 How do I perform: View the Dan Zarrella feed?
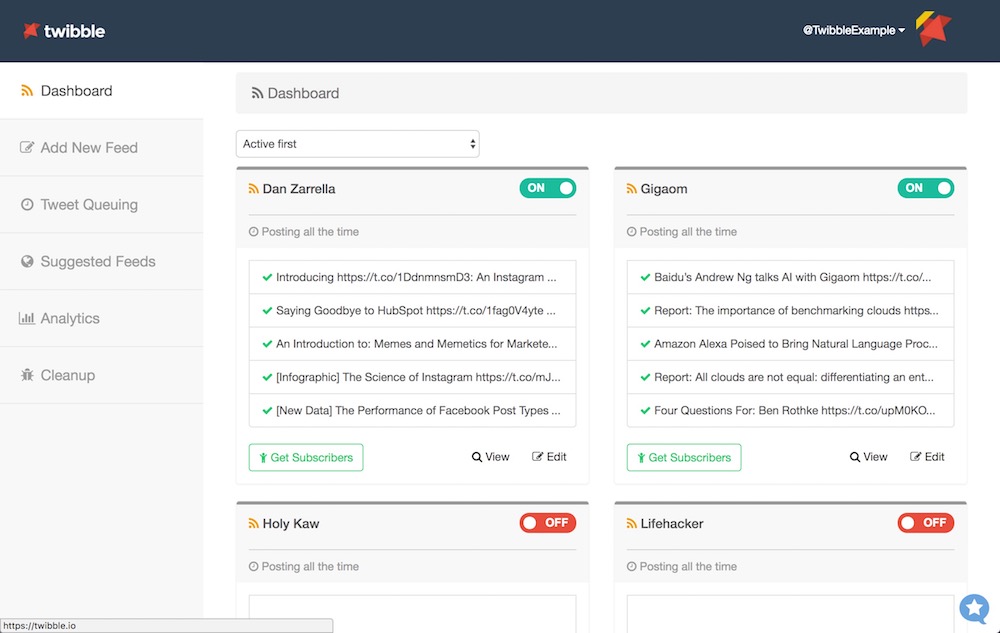tap(490, 457)
